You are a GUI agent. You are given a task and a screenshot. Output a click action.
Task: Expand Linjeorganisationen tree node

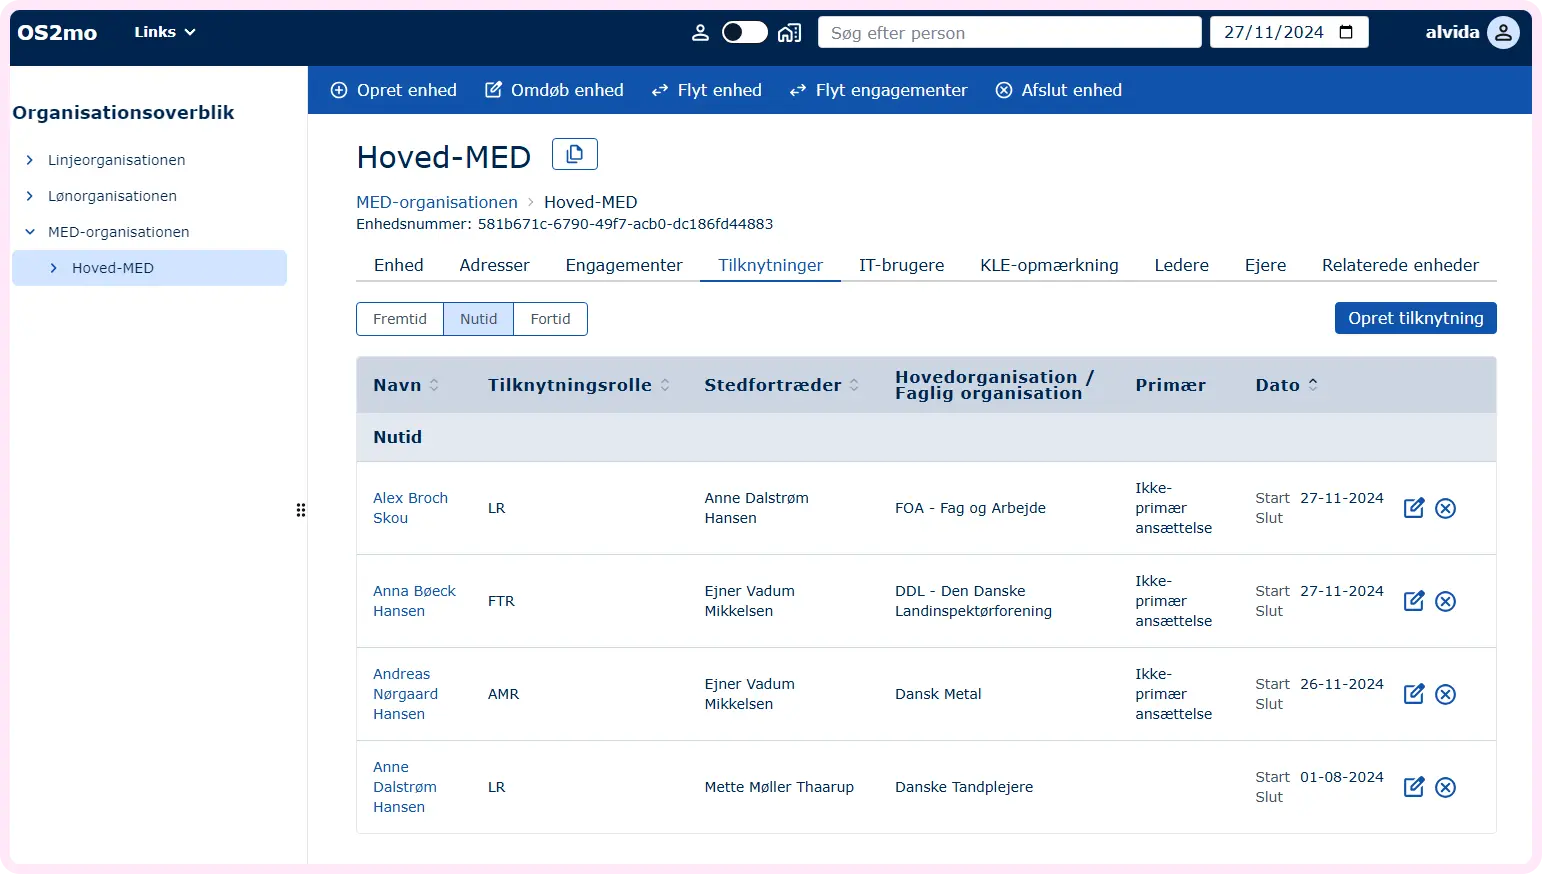click(30, 160)
